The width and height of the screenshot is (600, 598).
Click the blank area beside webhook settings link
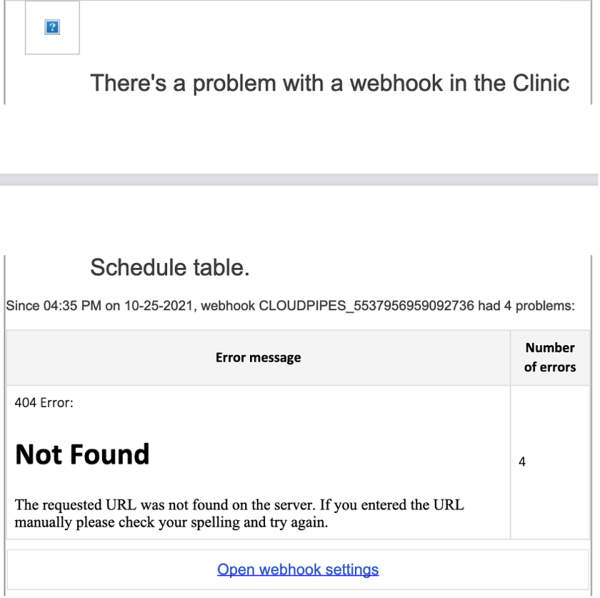(x=482, y=570)
